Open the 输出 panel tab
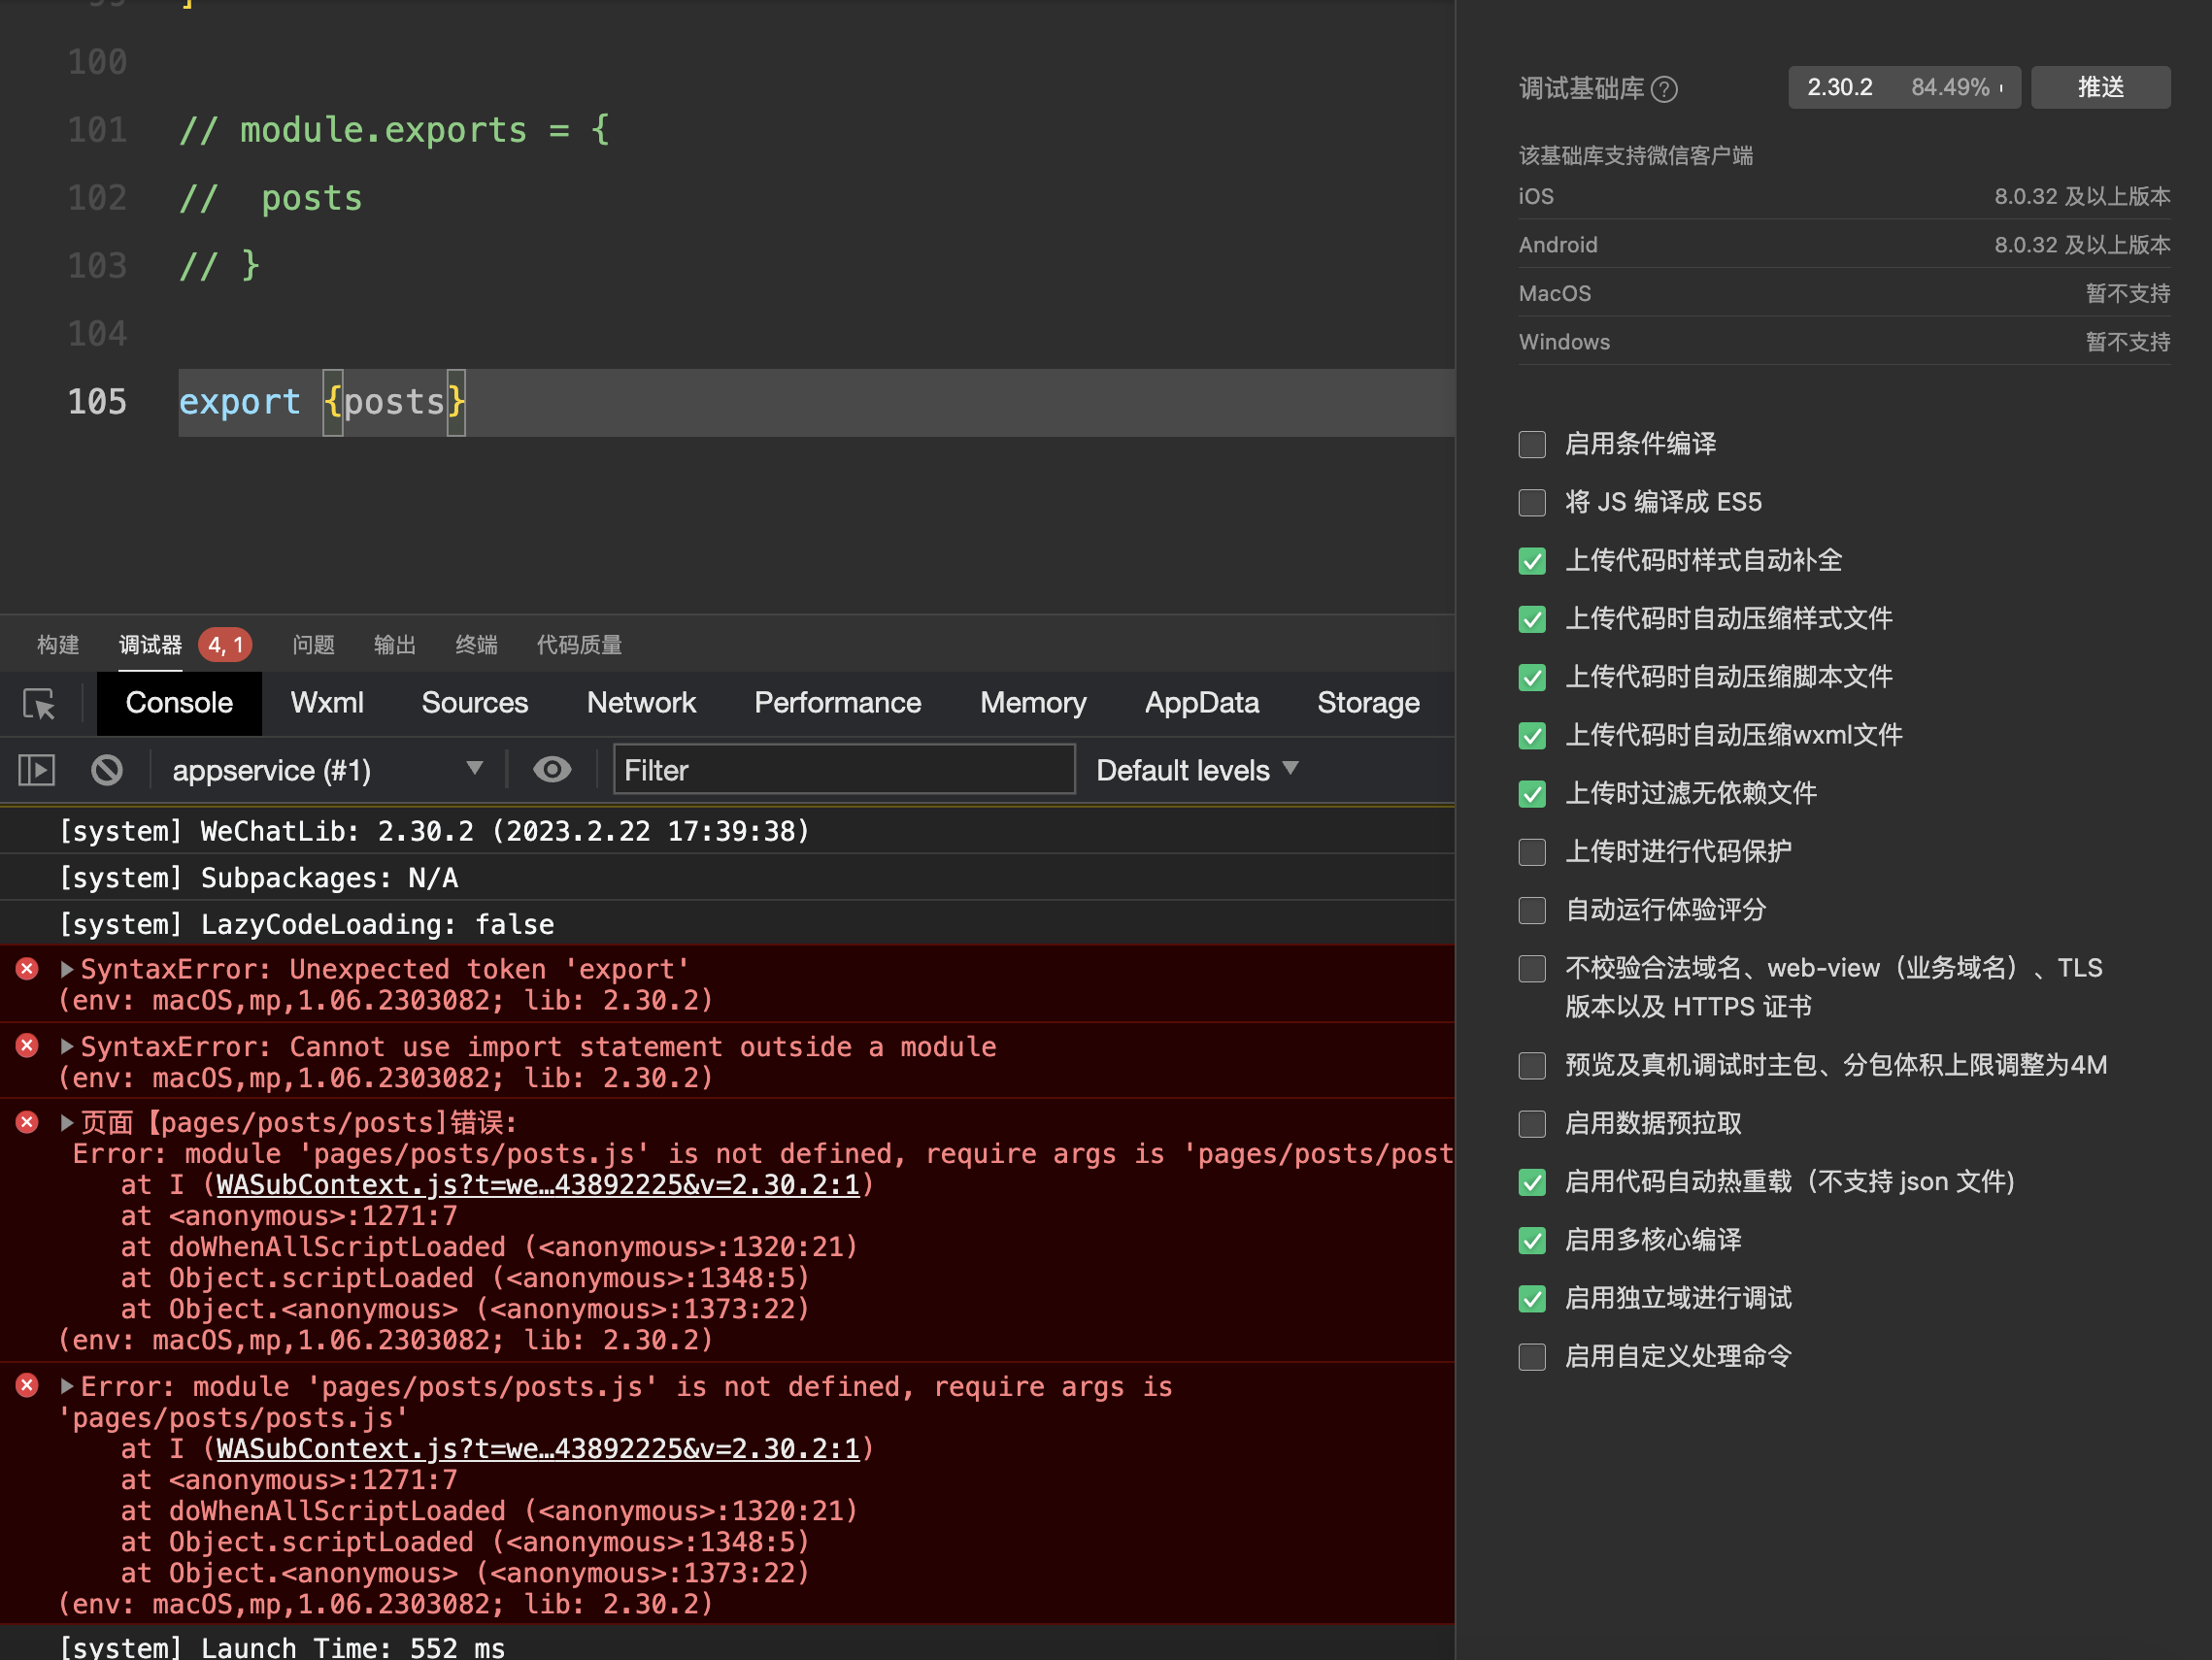 tap(395, 645)
